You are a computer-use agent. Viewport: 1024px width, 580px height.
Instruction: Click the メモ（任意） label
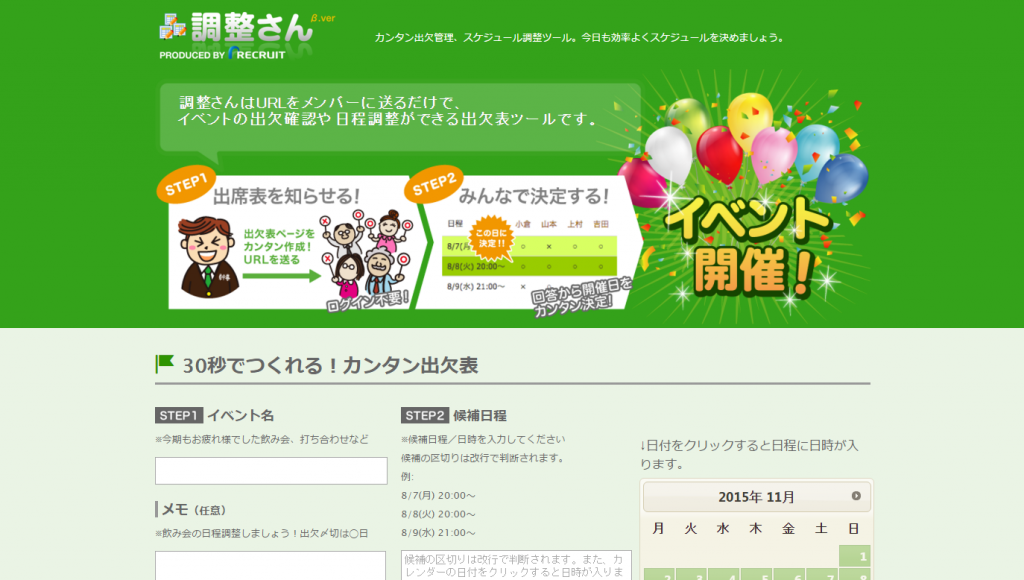click(193, 509)
